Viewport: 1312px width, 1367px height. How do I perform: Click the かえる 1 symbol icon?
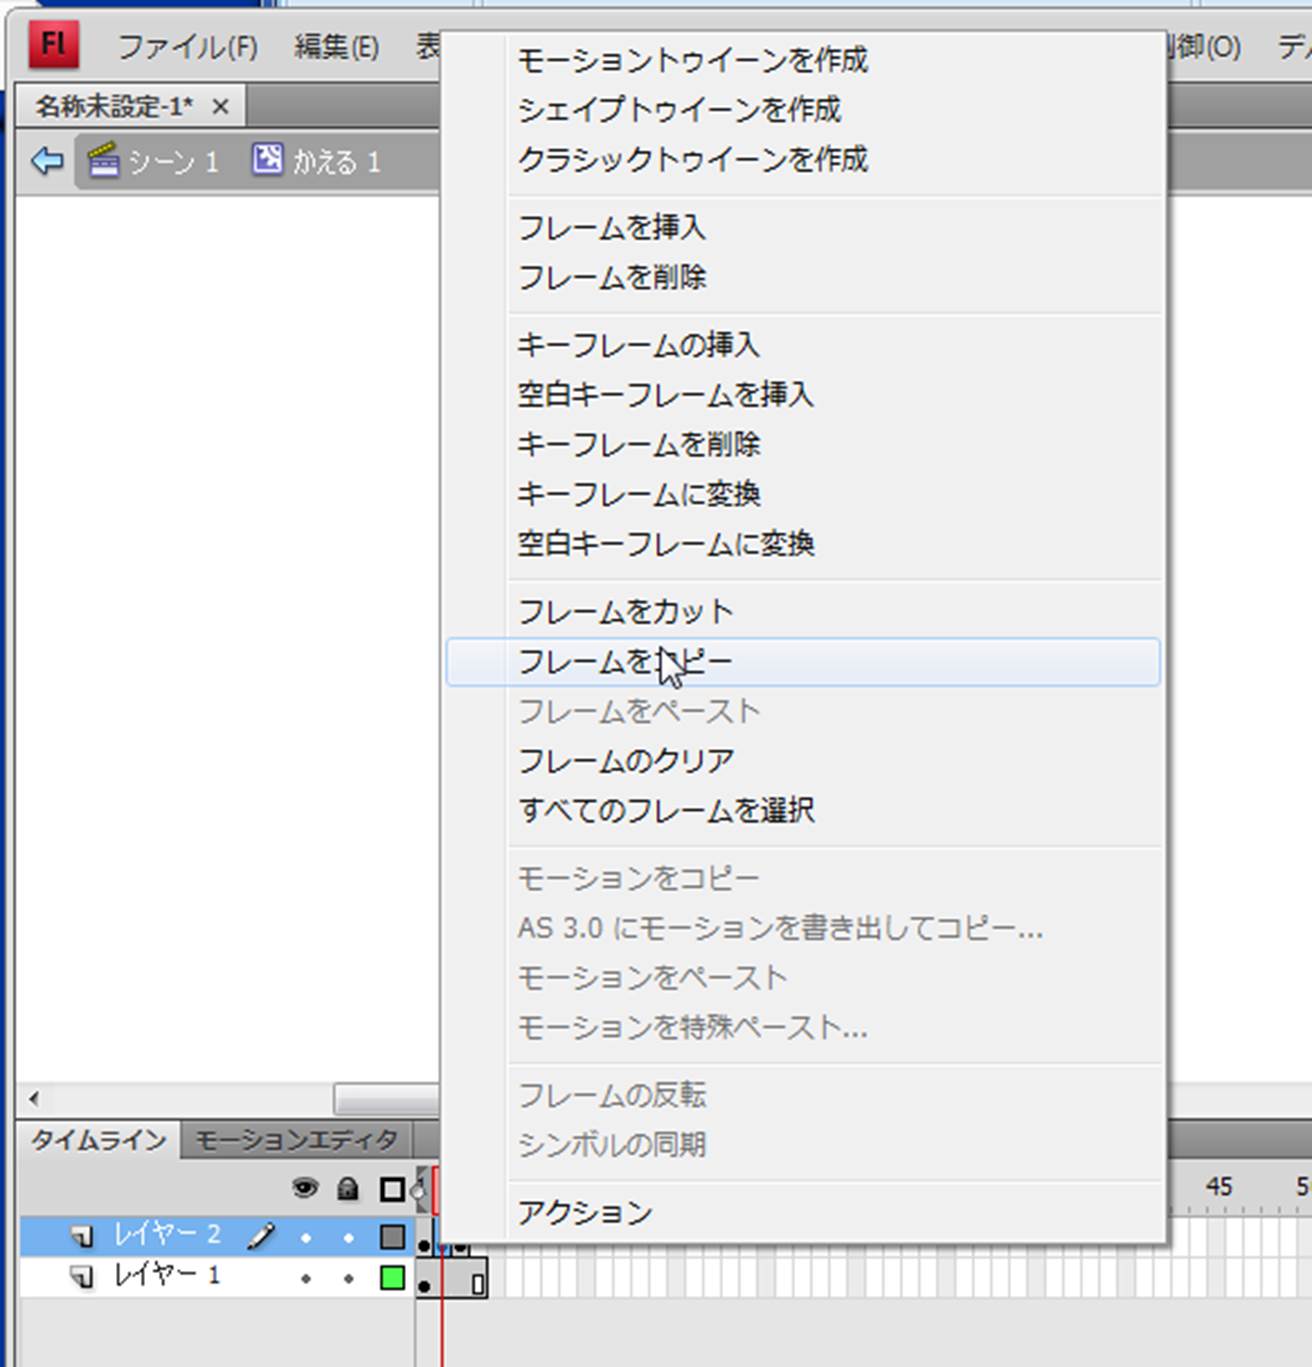(x=267, y=160)
